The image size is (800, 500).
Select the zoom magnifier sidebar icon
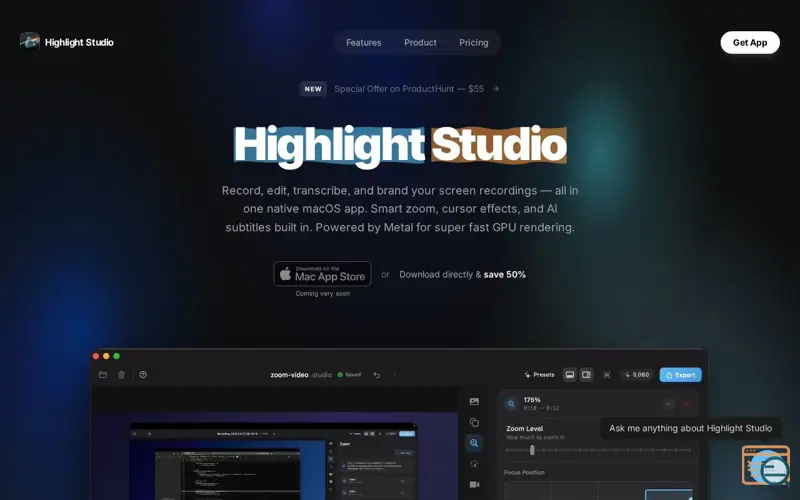coord(474,443)
